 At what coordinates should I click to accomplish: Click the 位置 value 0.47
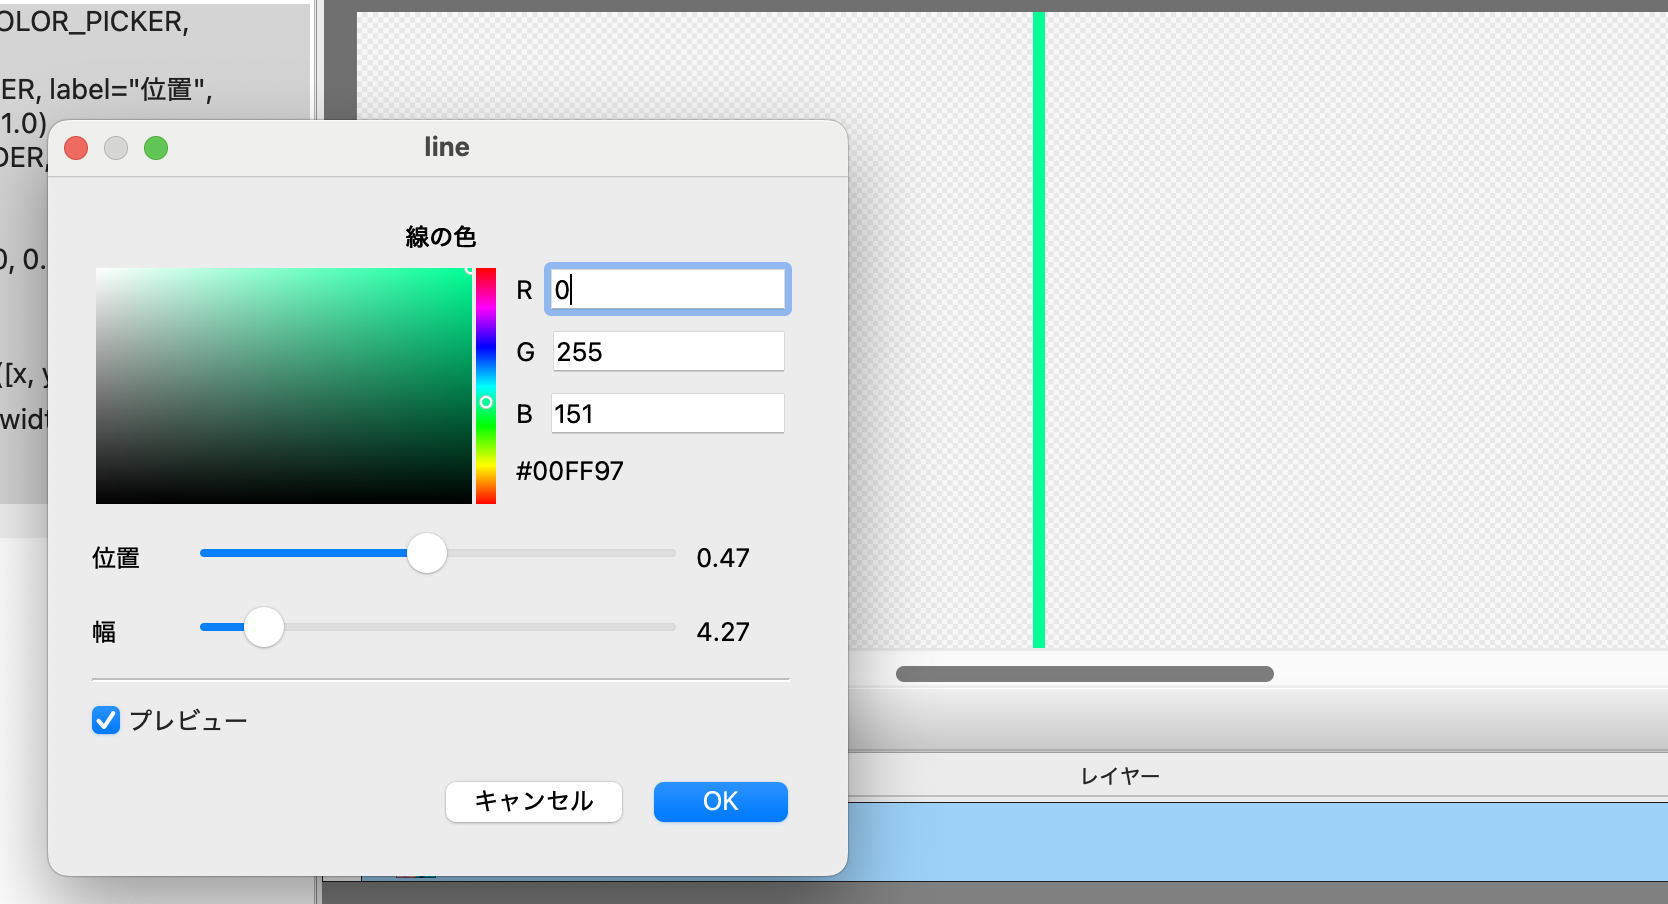tap(722, 558)
